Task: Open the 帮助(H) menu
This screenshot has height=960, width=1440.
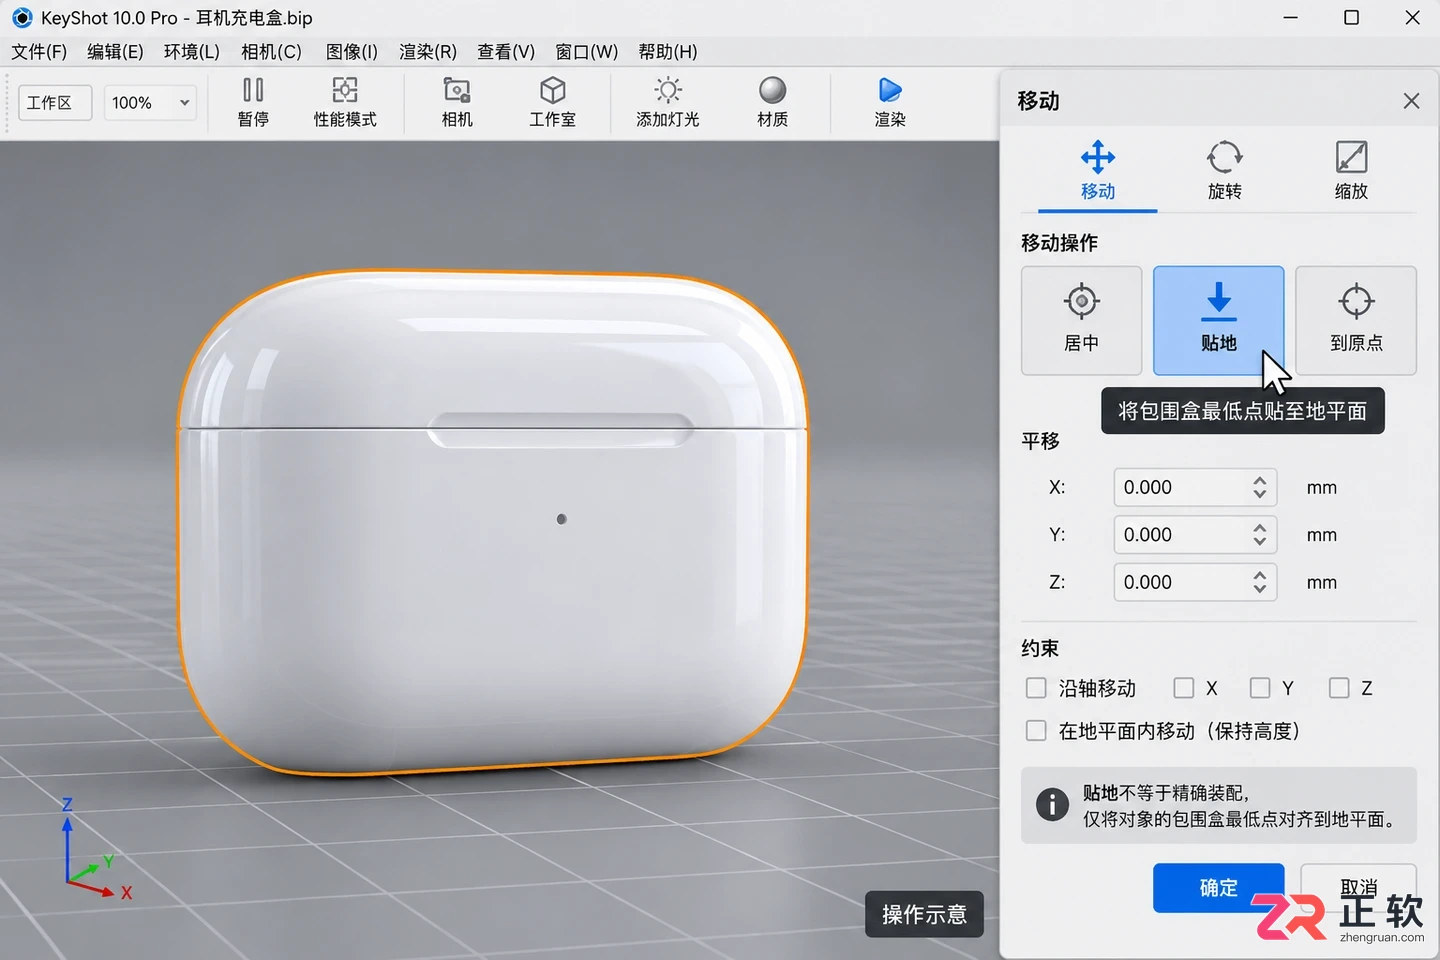Action: [x=668, y=52]
